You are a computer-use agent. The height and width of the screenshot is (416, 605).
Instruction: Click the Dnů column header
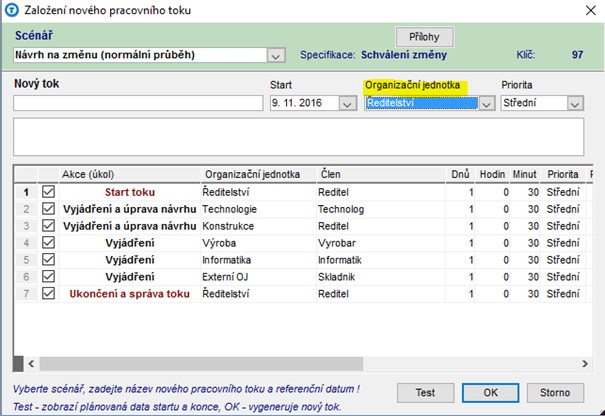460,174
